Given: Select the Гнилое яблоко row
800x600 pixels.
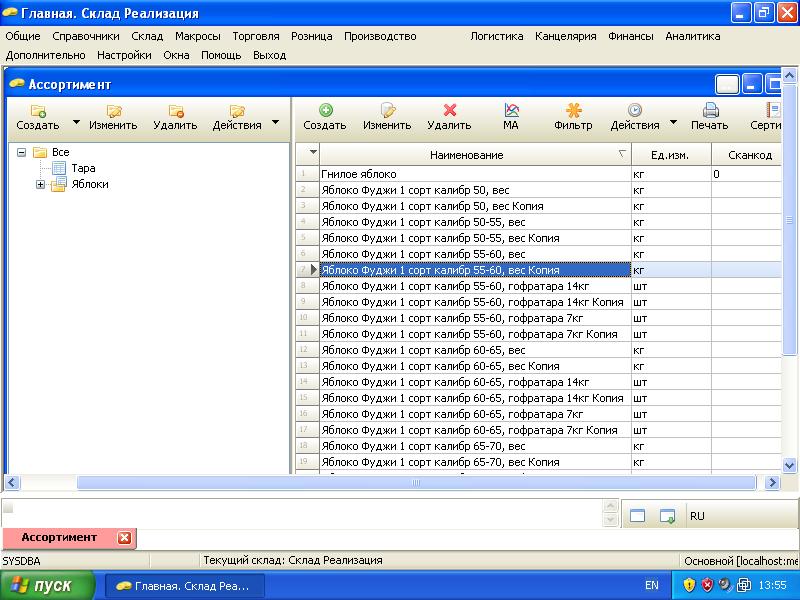Looking at the screenshot, I should click(475, 174).
